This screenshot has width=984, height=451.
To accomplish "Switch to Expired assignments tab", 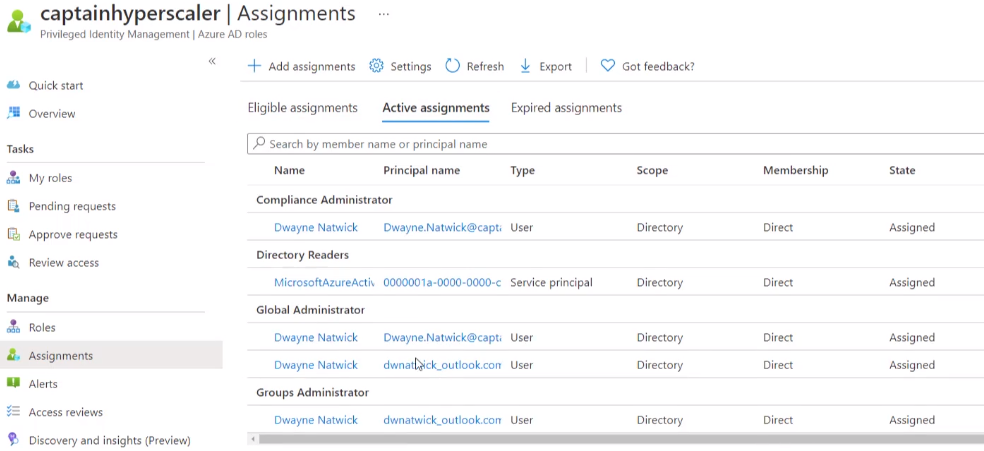I will pos(566,108).
